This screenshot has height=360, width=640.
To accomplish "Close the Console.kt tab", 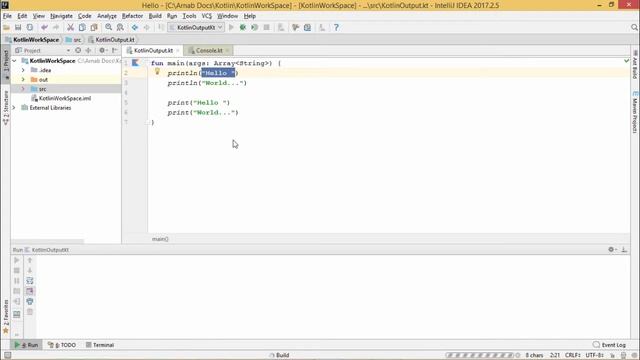I will (227, 51).
